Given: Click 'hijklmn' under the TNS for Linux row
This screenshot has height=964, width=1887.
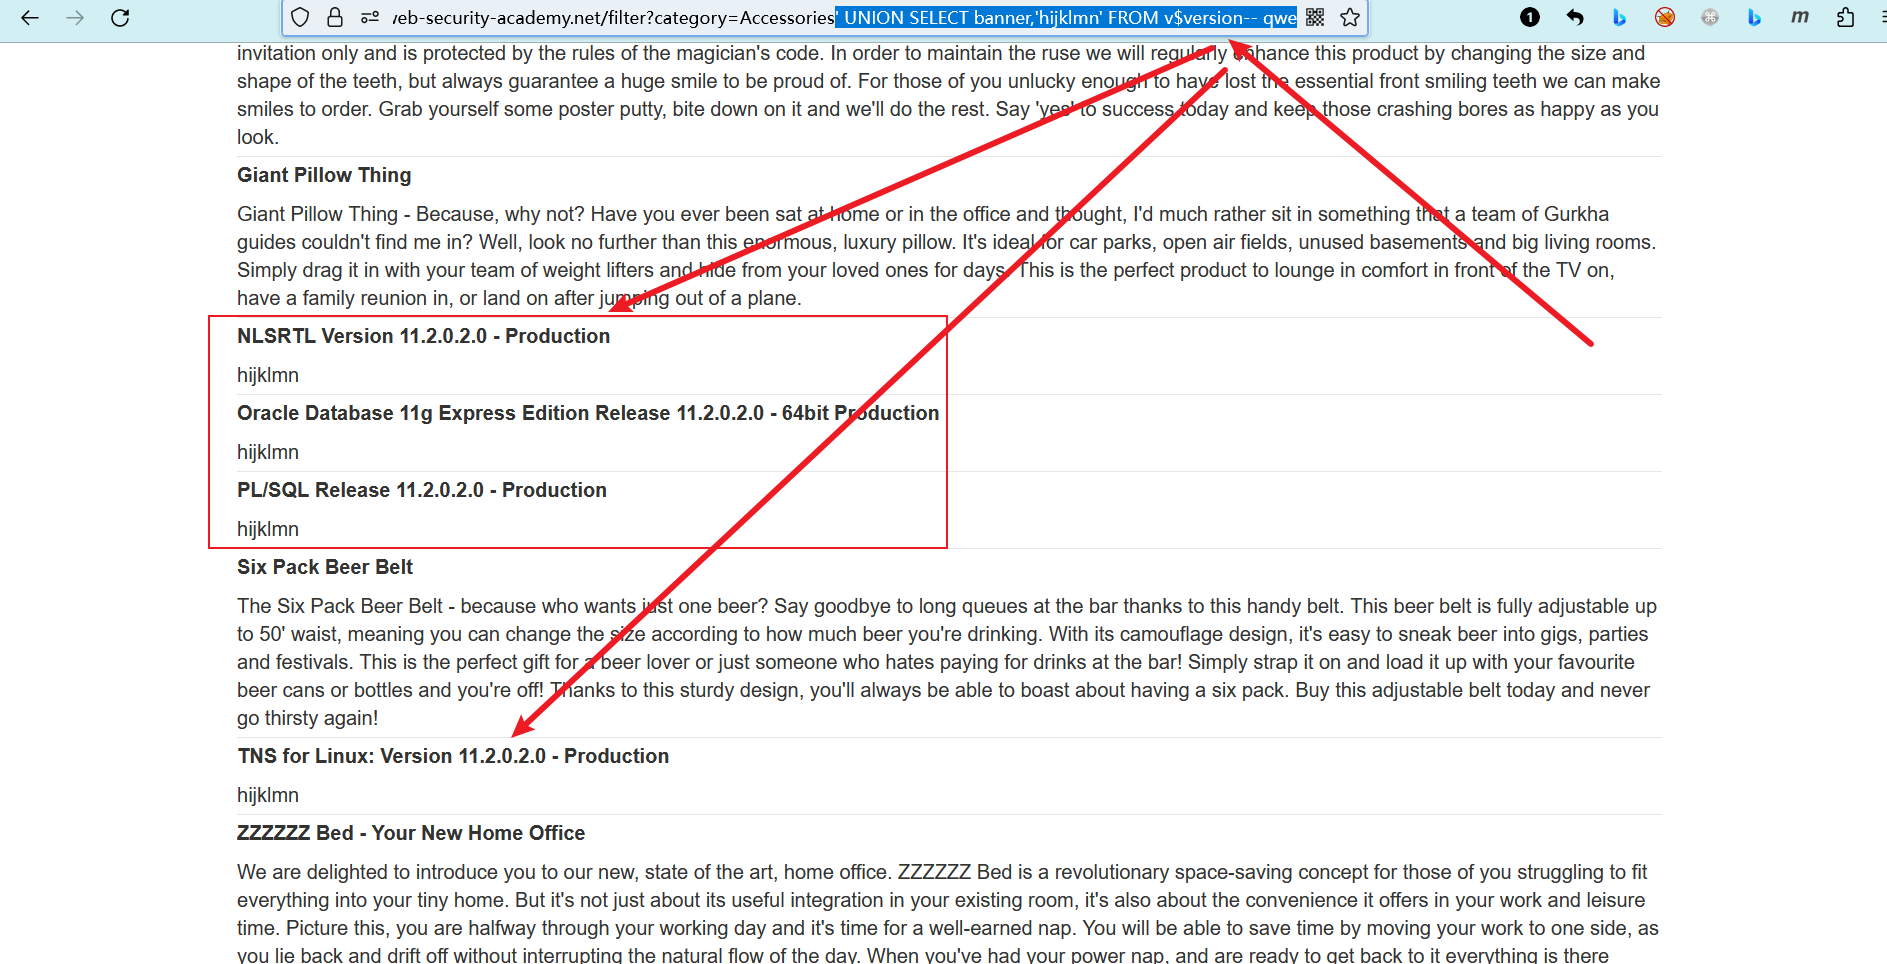Looking at the screenshot, I should [268, 795].
